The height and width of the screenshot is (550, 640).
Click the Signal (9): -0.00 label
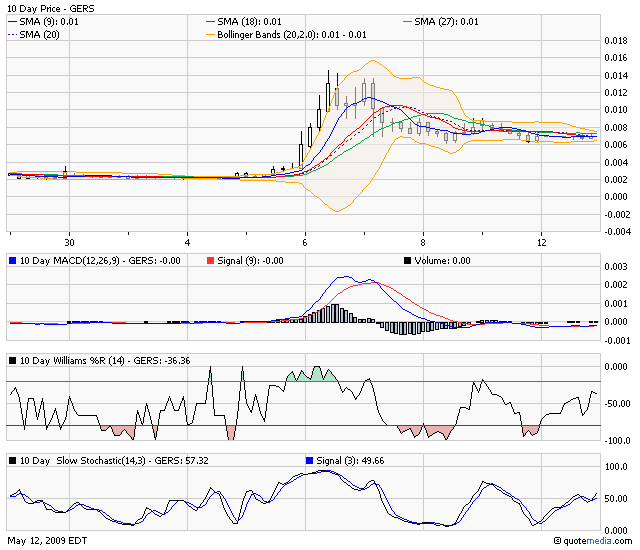250,260
